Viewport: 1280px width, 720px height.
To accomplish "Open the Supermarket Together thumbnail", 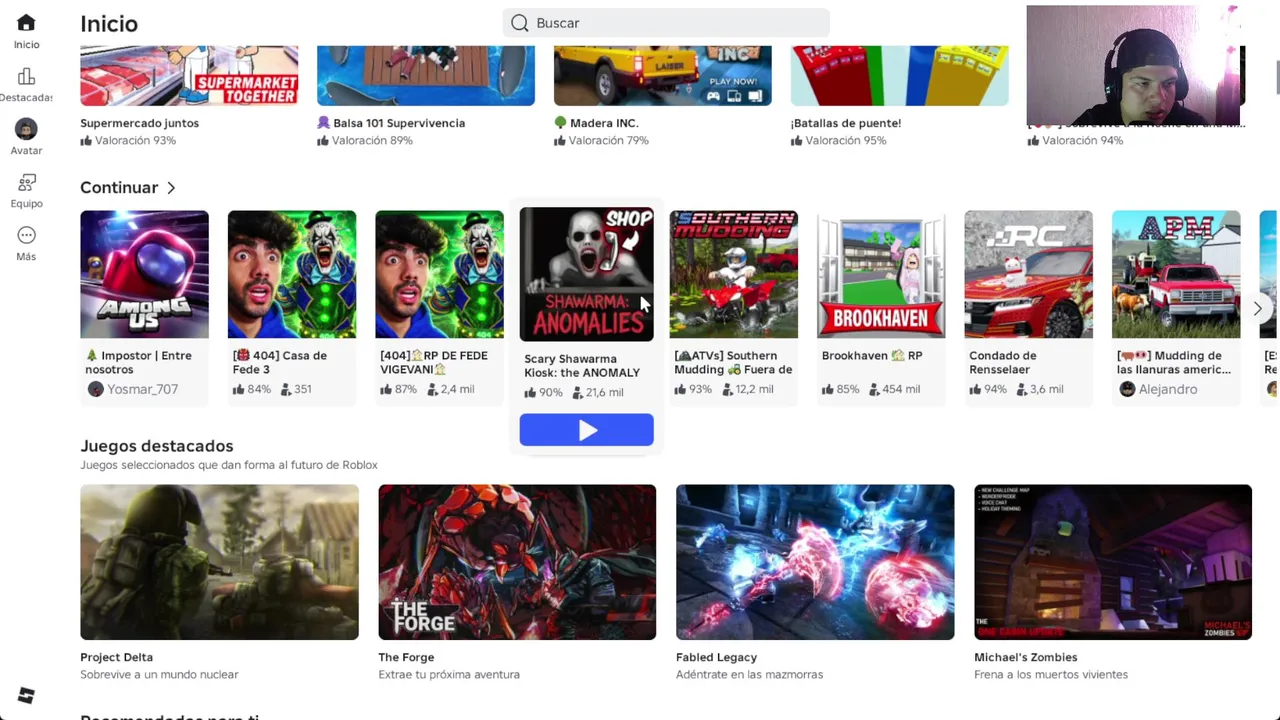I will (189, 76).
